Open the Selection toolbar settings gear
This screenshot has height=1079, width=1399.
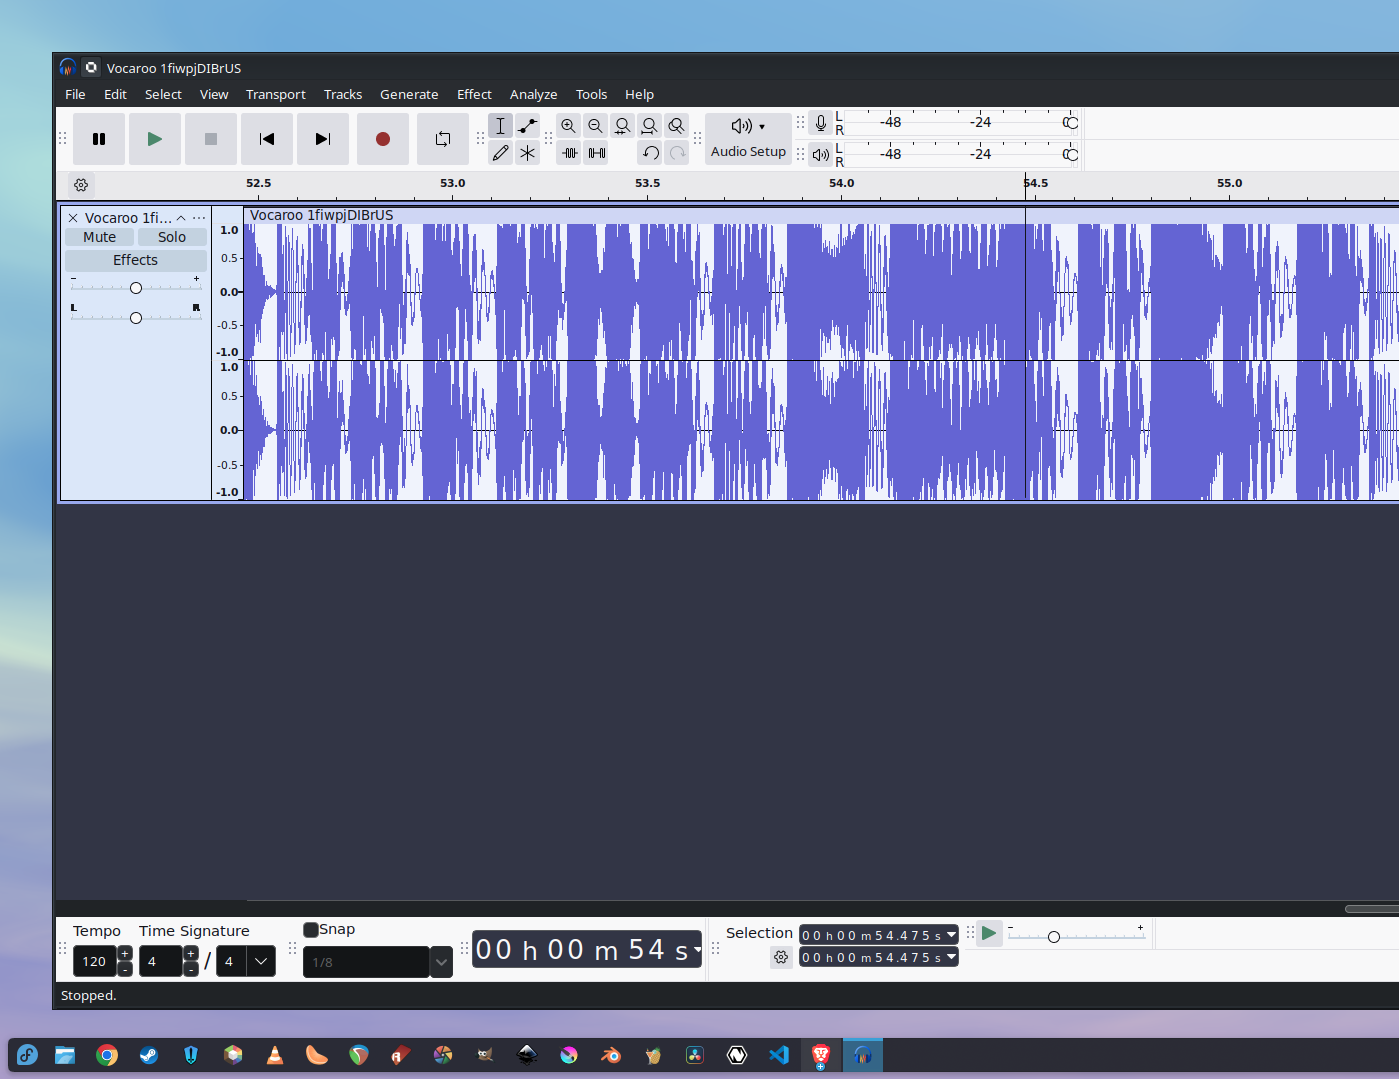click(x=781, y=957)
